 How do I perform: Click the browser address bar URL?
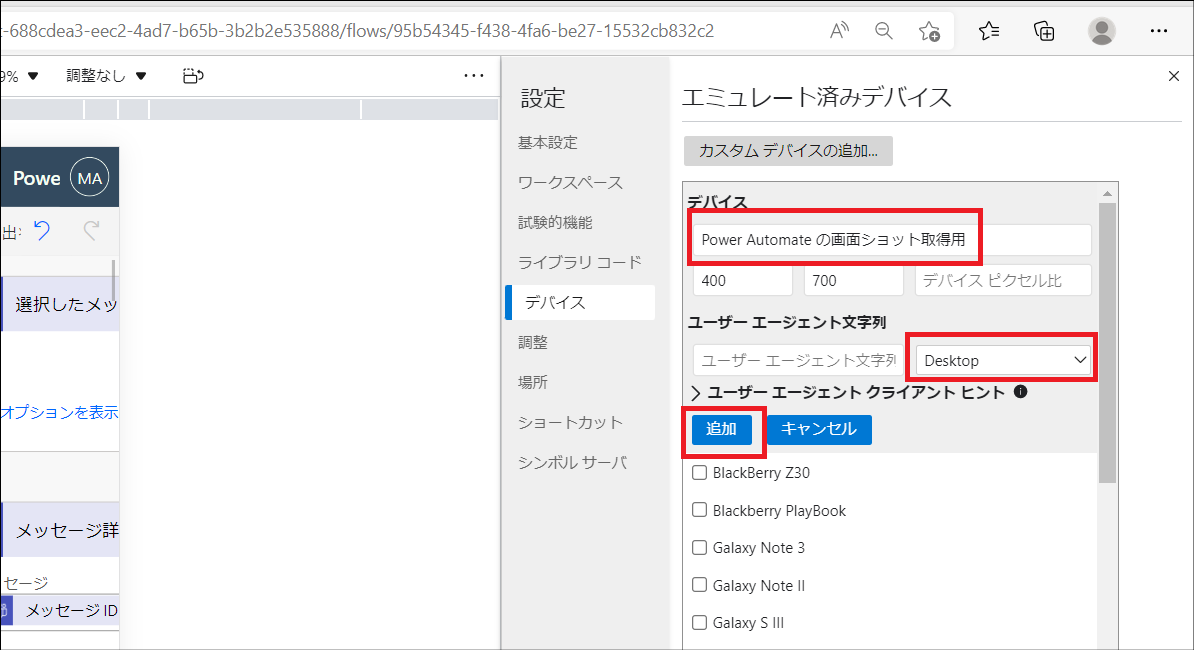(357, 31)
